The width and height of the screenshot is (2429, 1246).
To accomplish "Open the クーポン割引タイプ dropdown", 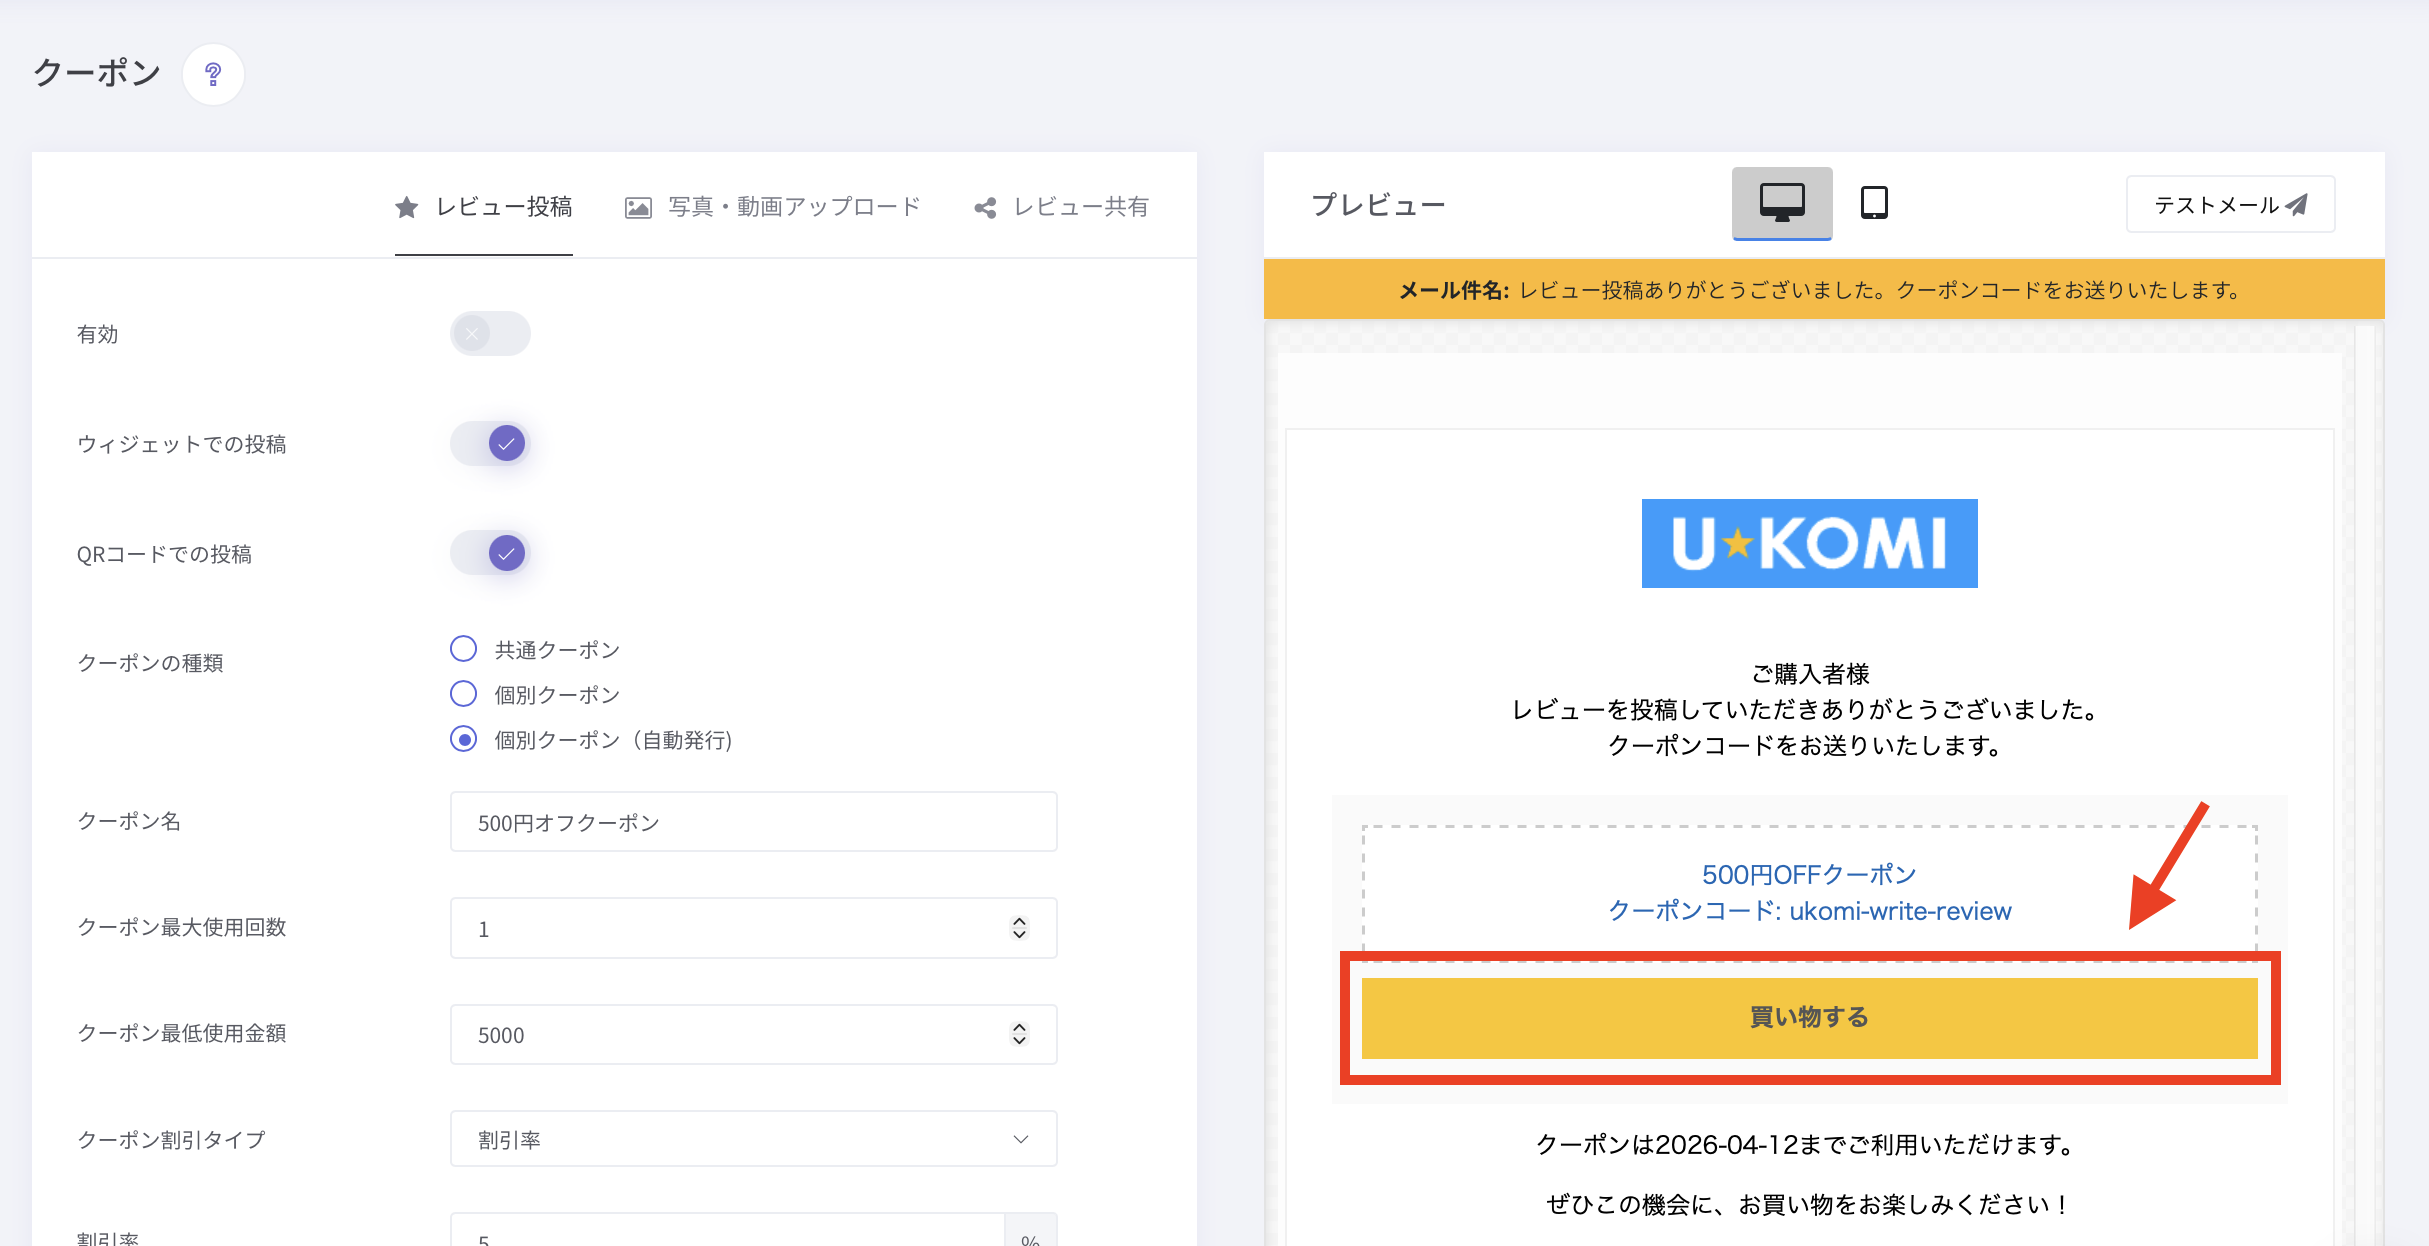I will click(x=753, y=1139).
